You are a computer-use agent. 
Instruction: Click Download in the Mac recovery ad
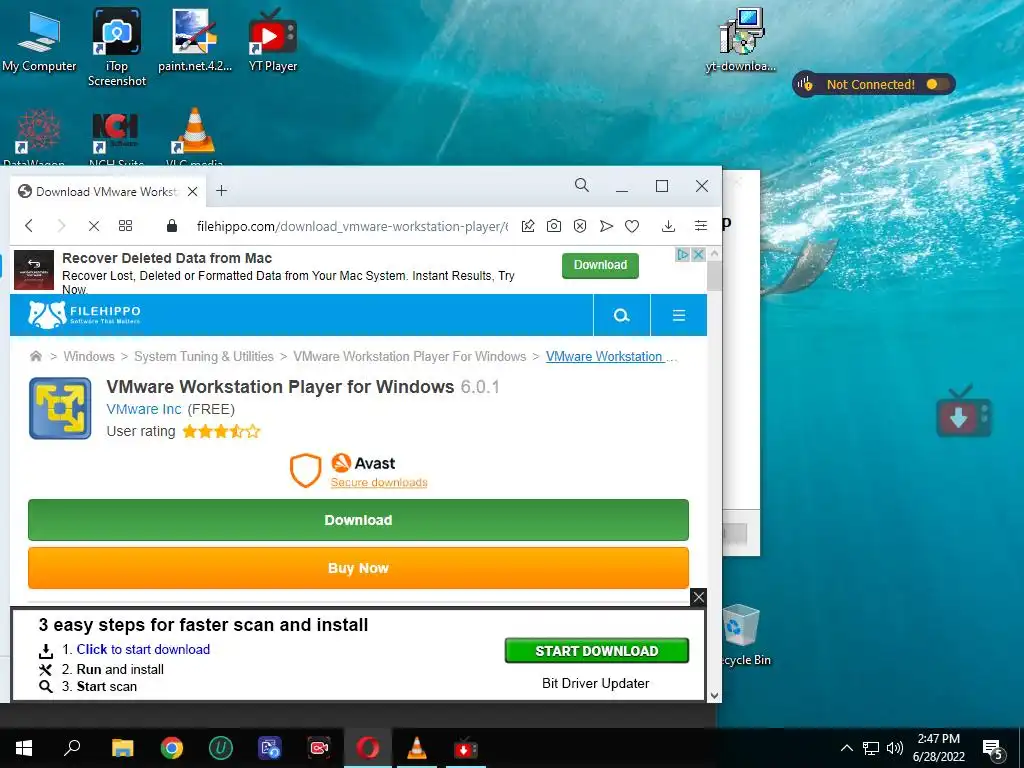(x=600, y=265)
